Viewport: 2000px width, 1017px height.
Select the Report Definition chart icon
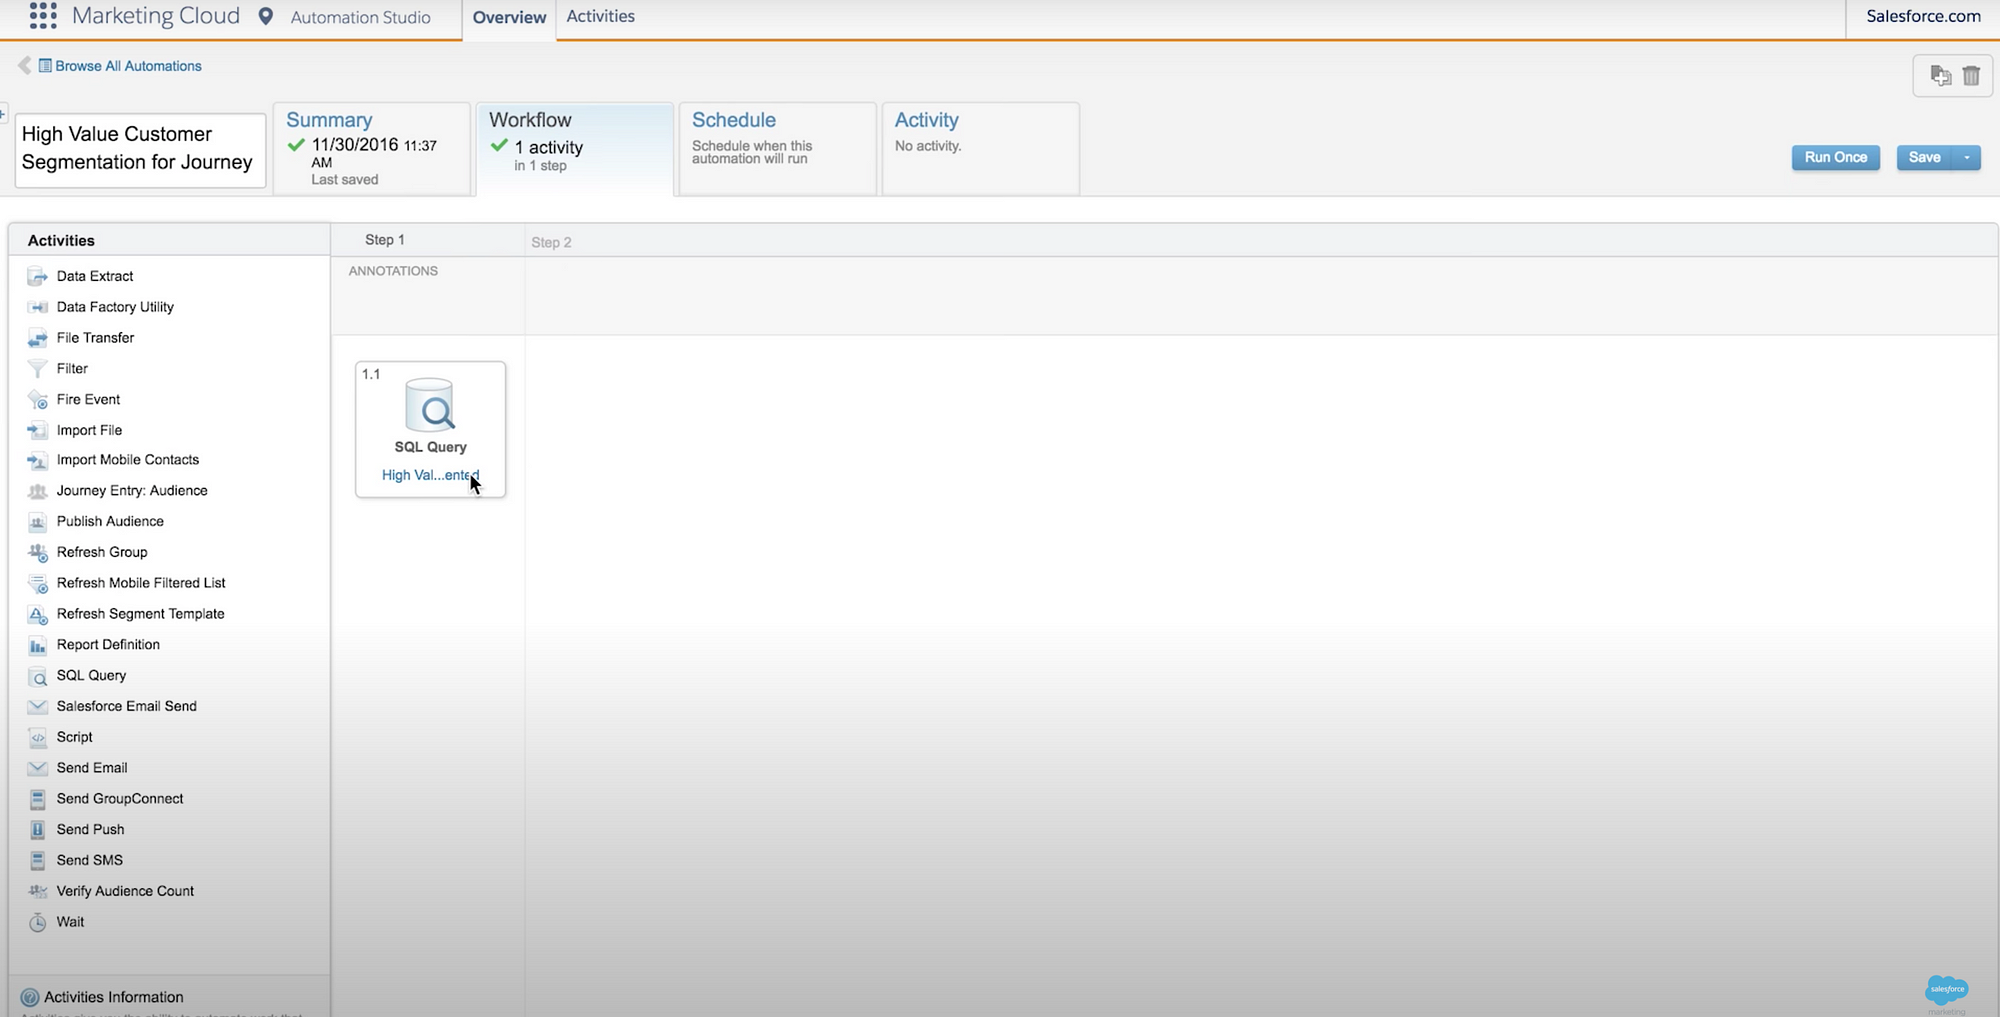[37, 646]
